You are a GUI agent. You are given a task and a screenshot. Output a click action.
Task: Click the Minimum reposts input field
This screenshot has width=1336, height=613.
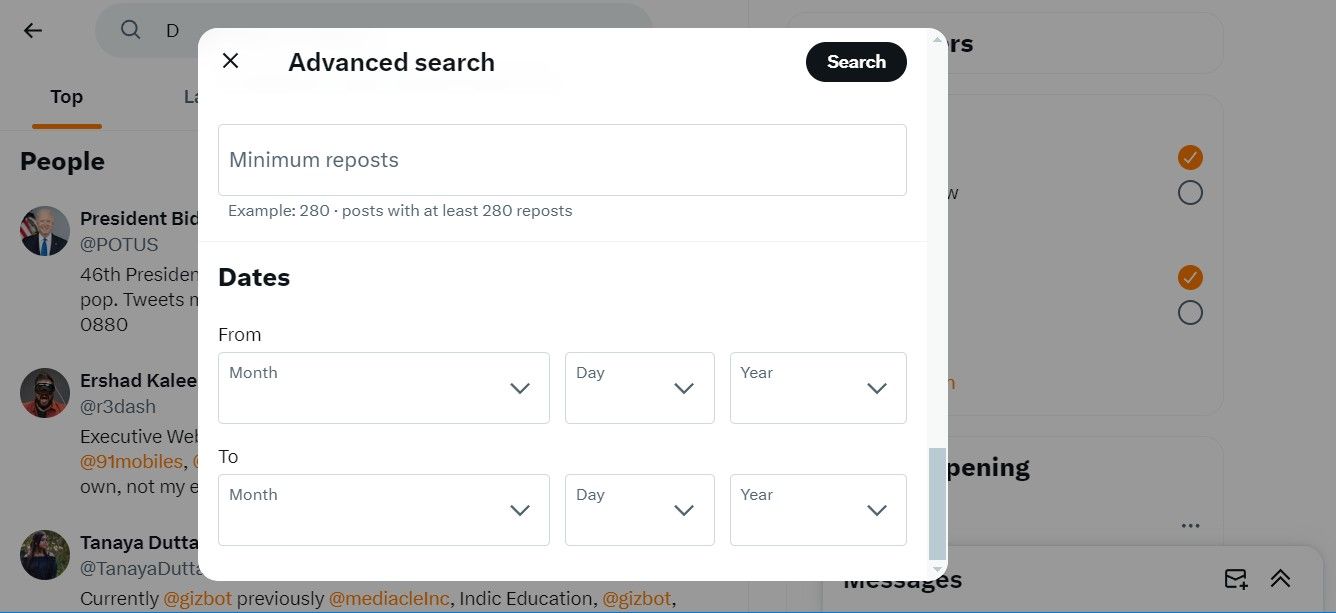[x=562, y=160]
